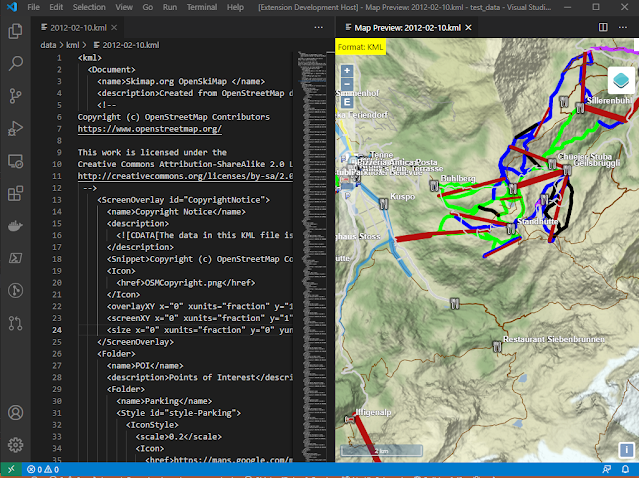Open the Git graph activity bar icon
The image size is (639, 478).
tap(15, 291)
